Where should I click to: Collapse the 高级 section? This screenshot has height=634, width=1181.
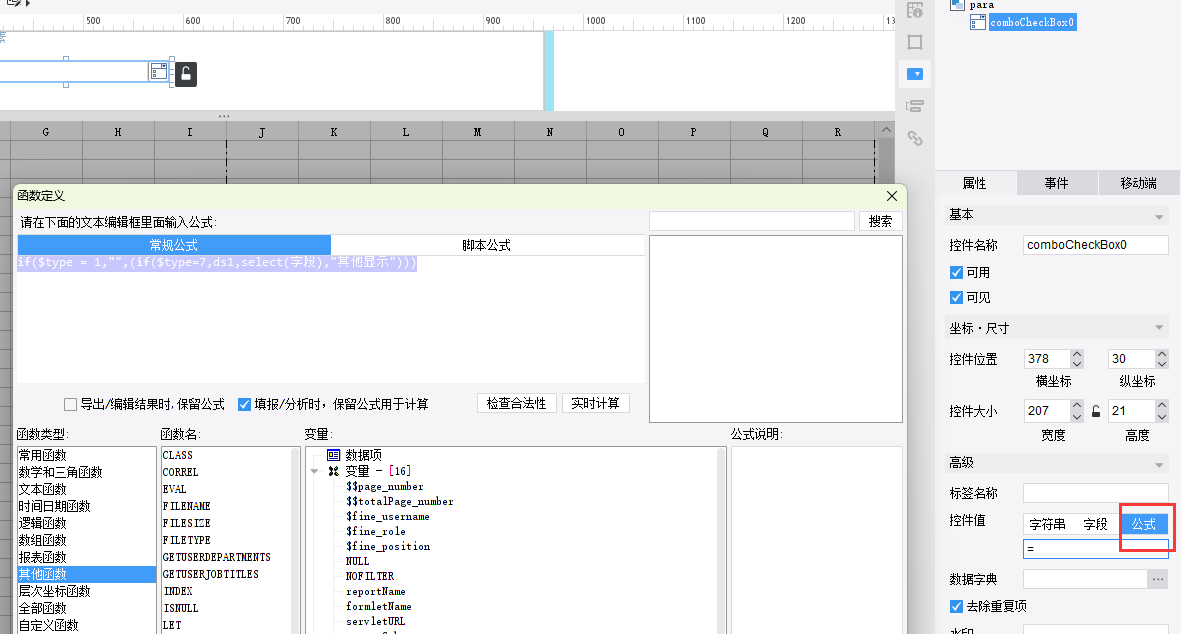[x=1159, y=465]
